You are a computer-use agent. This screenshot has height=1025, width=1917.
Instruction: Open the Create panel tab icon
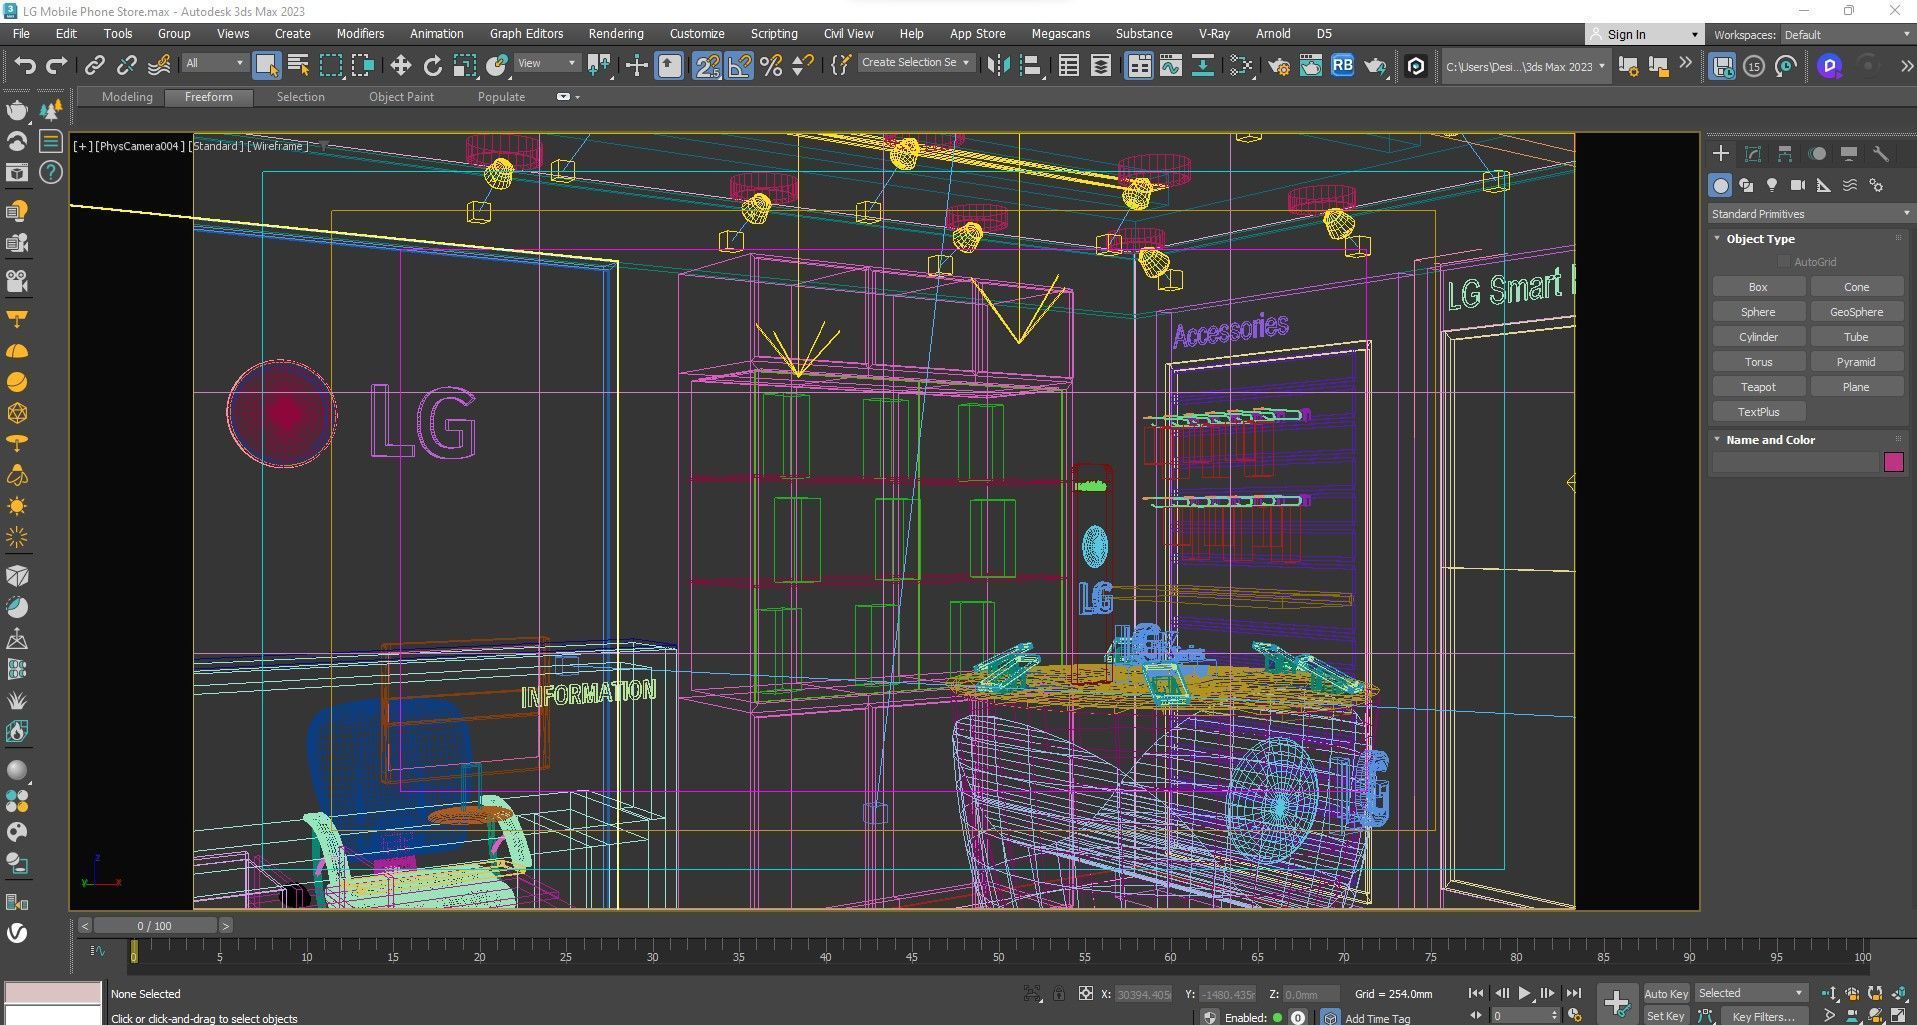tap(1721, 153)
